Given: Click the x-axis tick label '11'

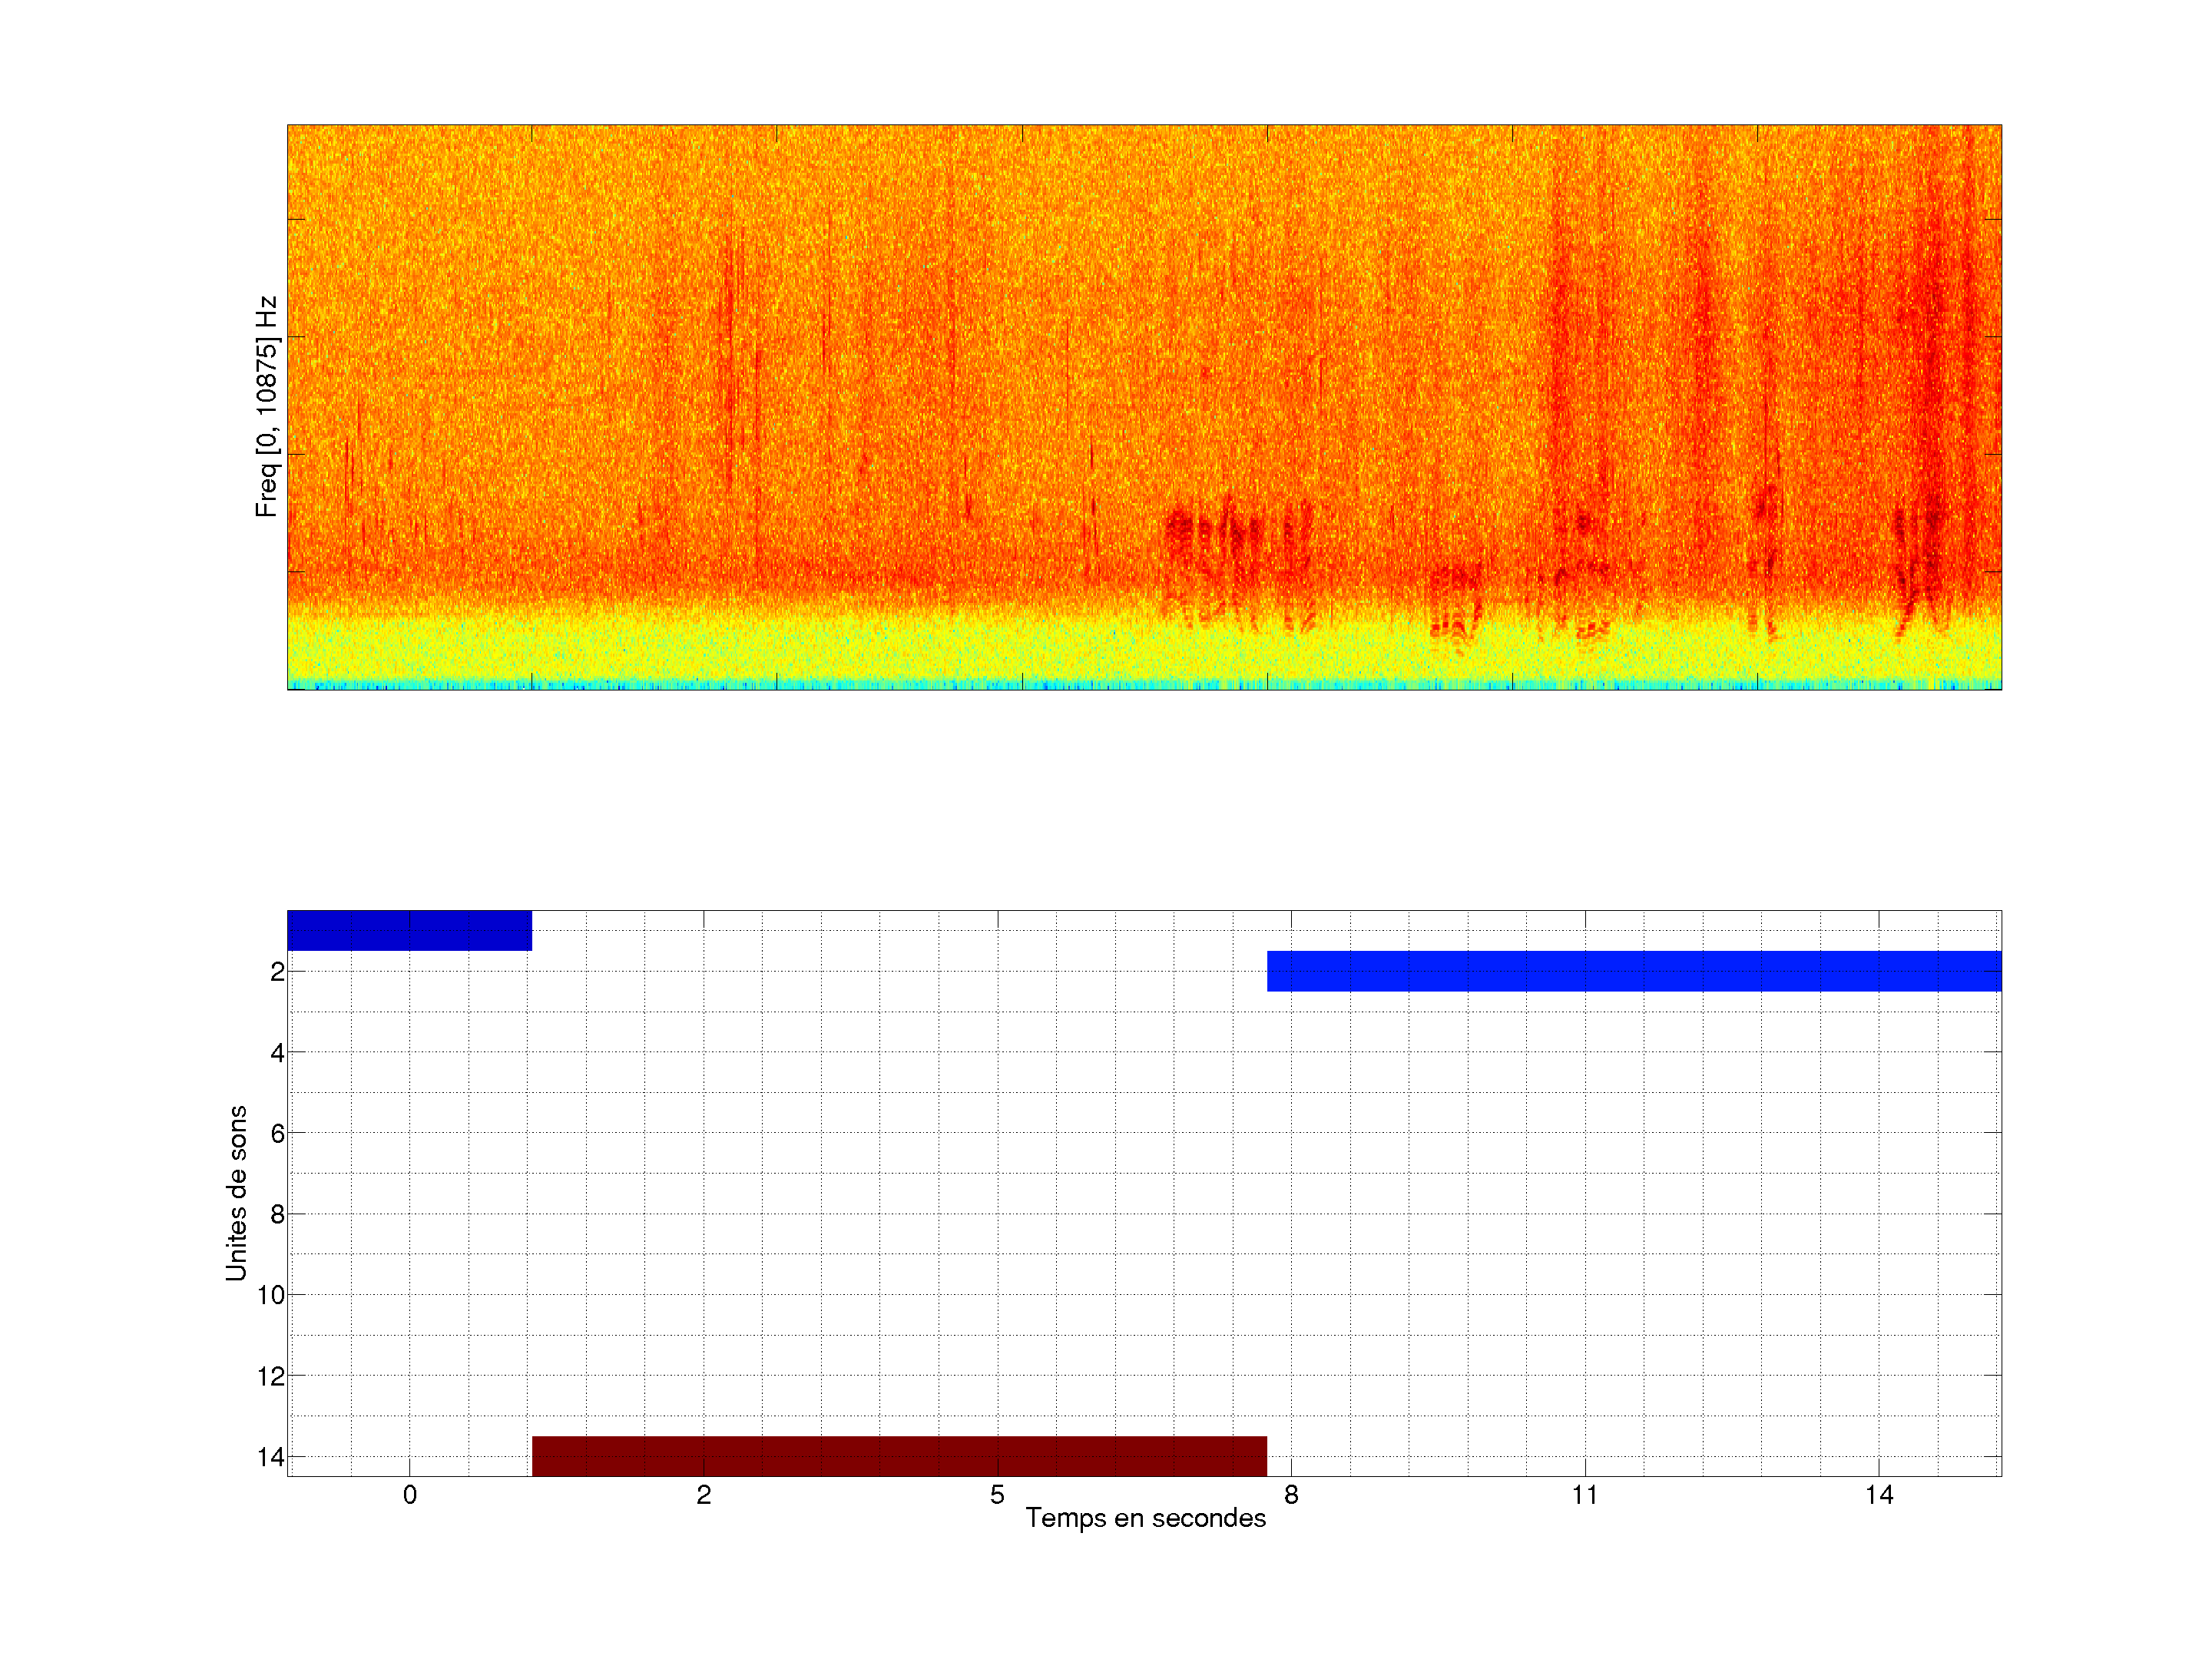Looking at the screenshot, I should click(1584, 1495).
